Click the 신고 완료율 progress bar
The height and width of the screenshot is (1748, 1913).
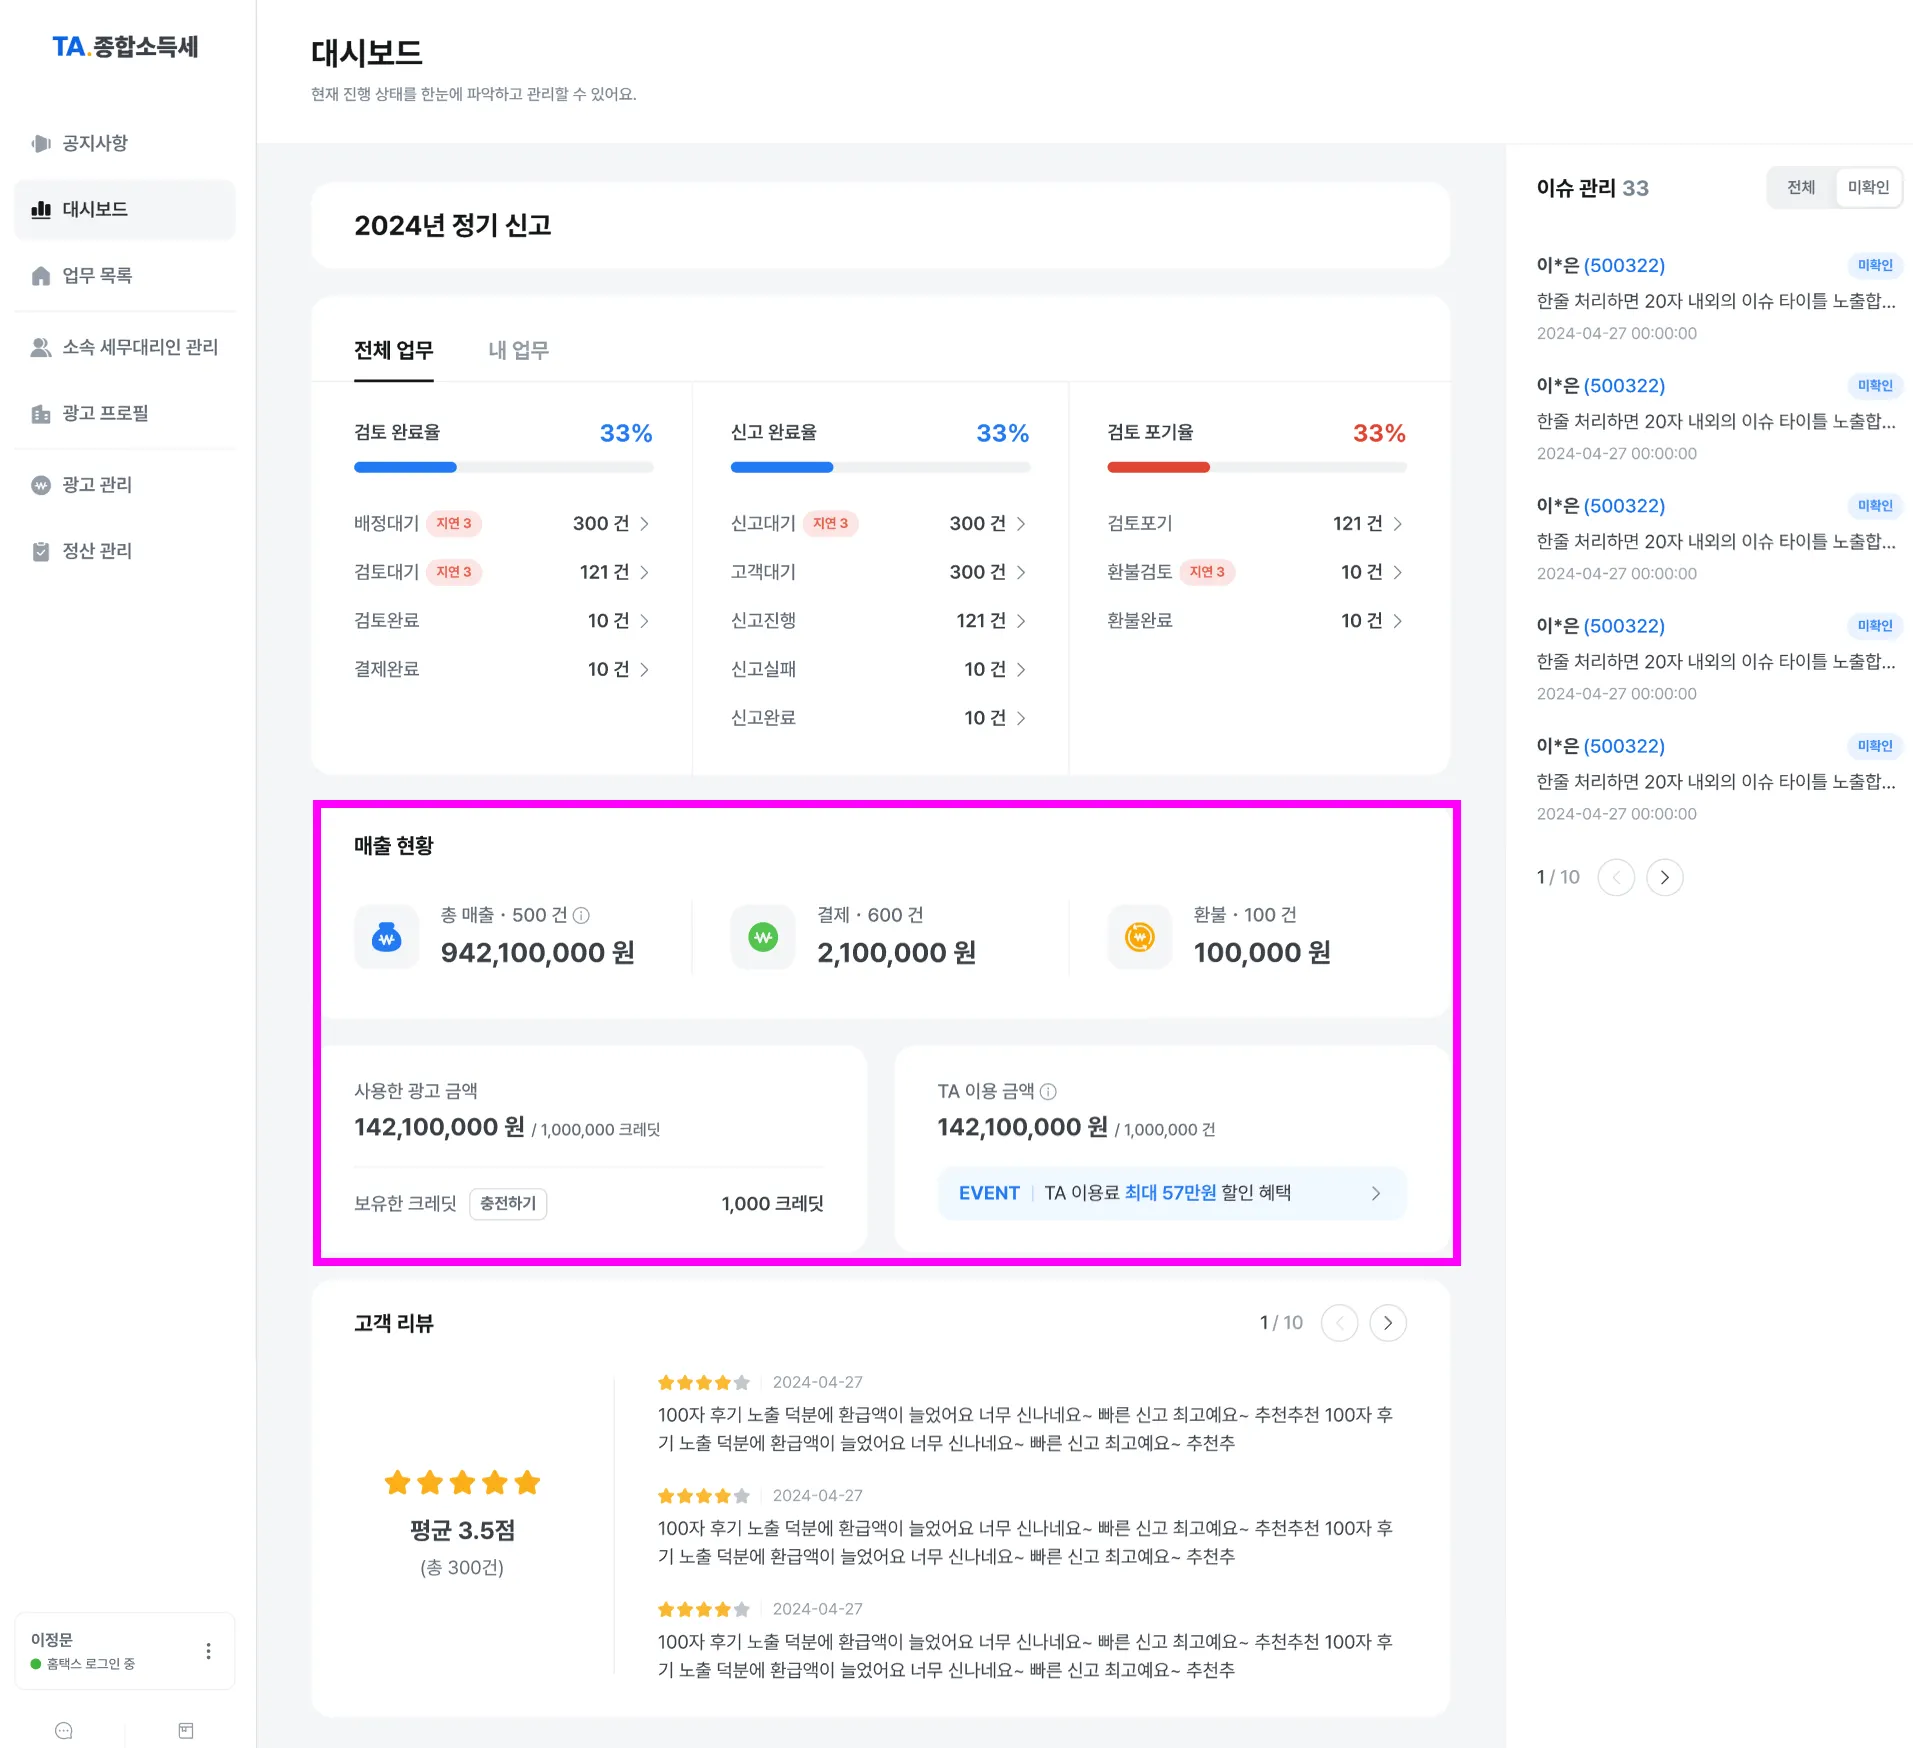[x=880, y=467]
